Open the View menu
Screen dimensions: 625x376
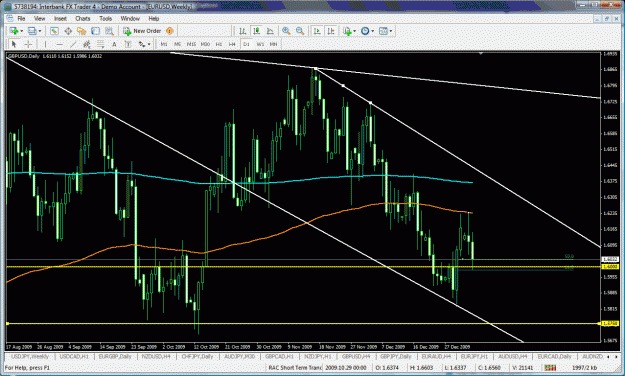(39, 18)
